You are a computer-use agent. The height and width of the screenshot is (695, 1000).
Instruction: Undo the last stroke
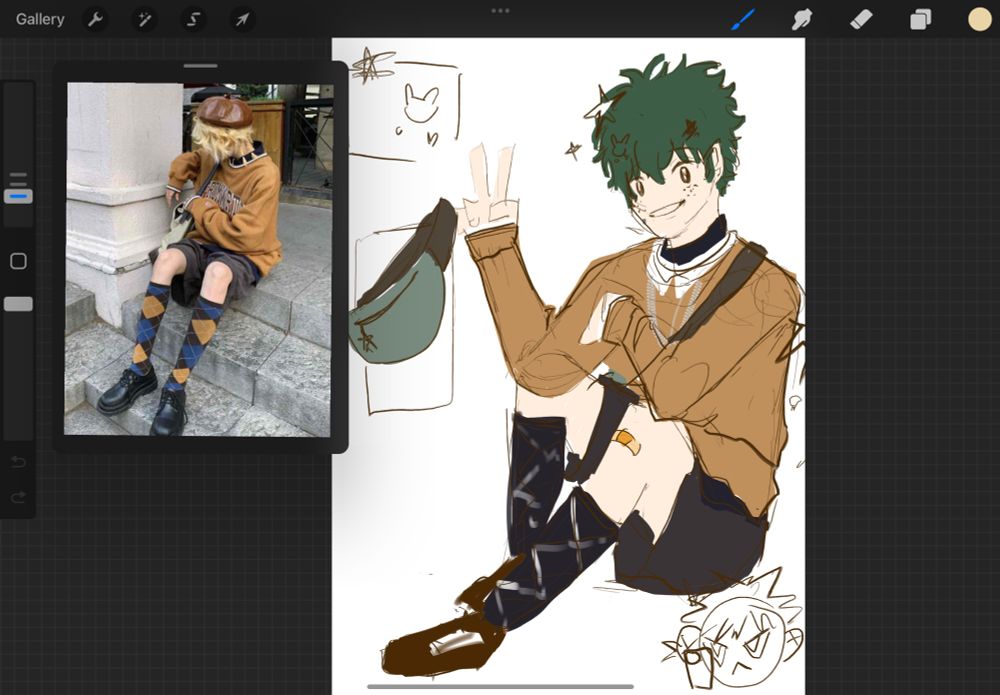click(x=18, y=462)
